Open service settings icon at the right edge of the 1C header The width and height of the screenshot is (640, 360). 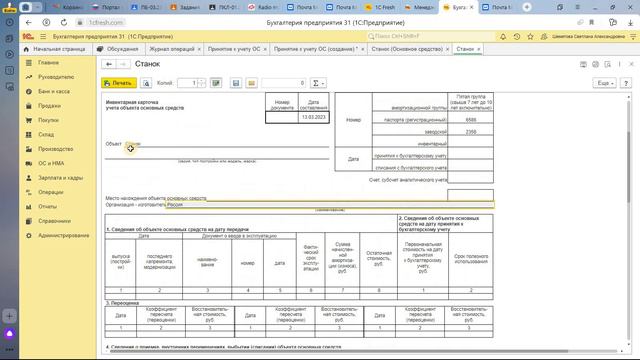pos(633,36)
